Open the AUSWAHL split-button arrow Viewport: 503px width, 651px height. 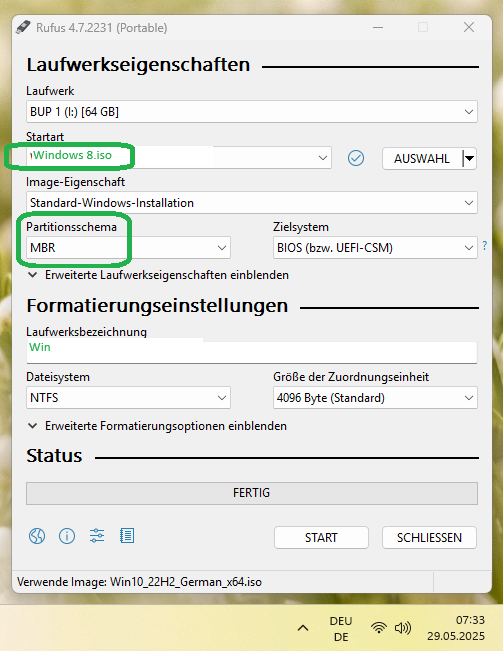[x=470, y=158]
